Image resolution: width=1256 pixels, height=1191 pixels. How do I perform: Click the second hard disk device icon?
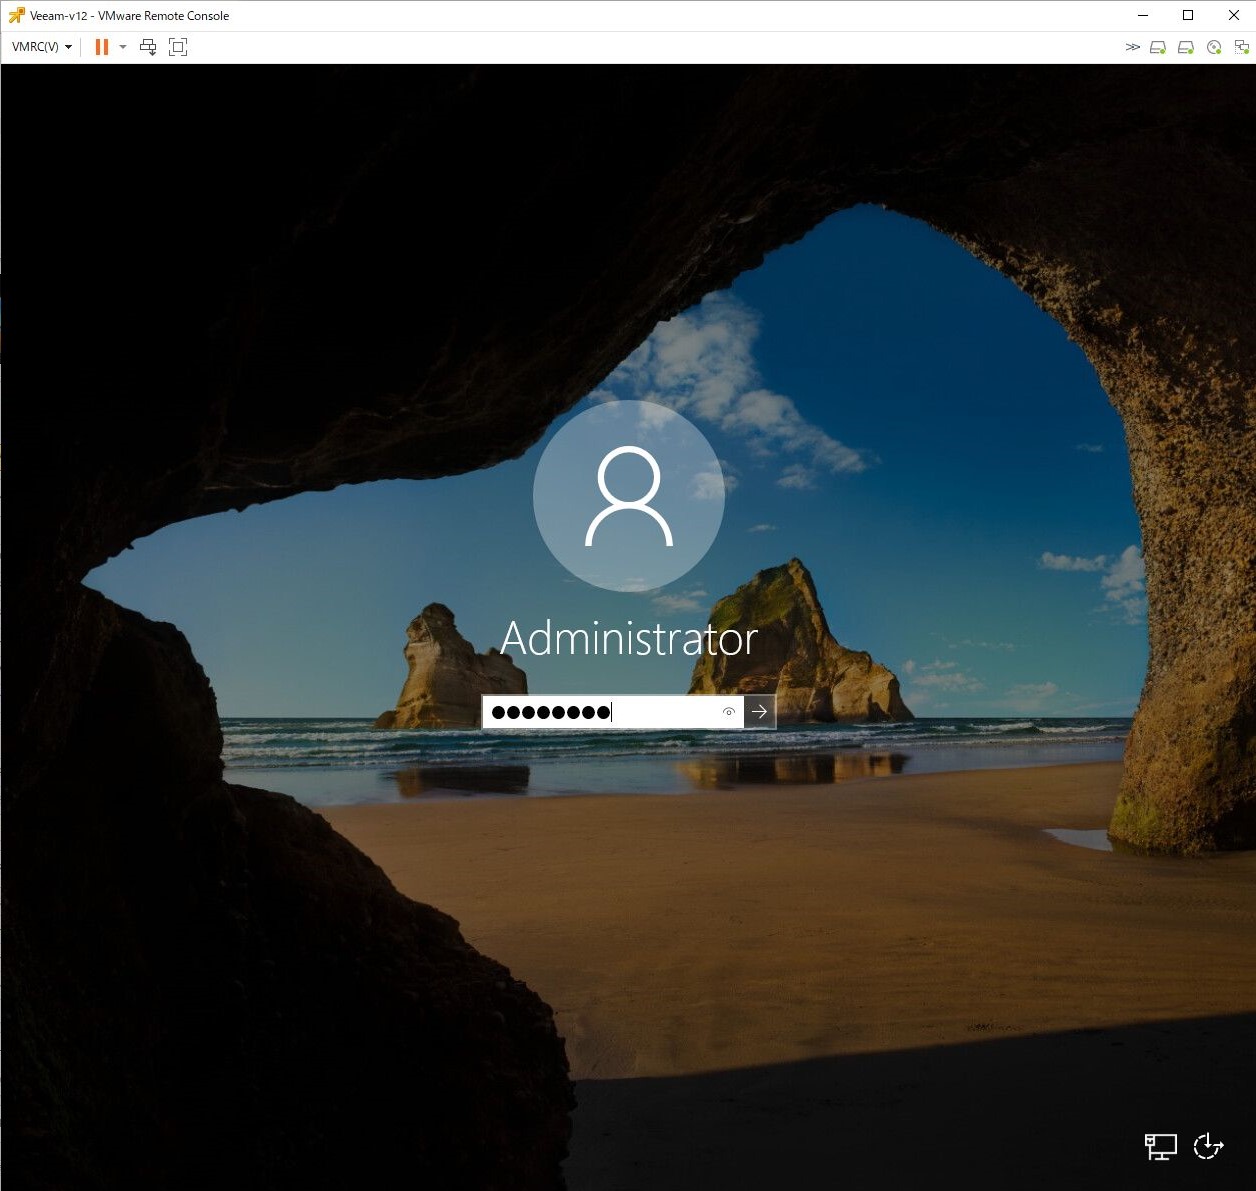tap(1186, 47)
